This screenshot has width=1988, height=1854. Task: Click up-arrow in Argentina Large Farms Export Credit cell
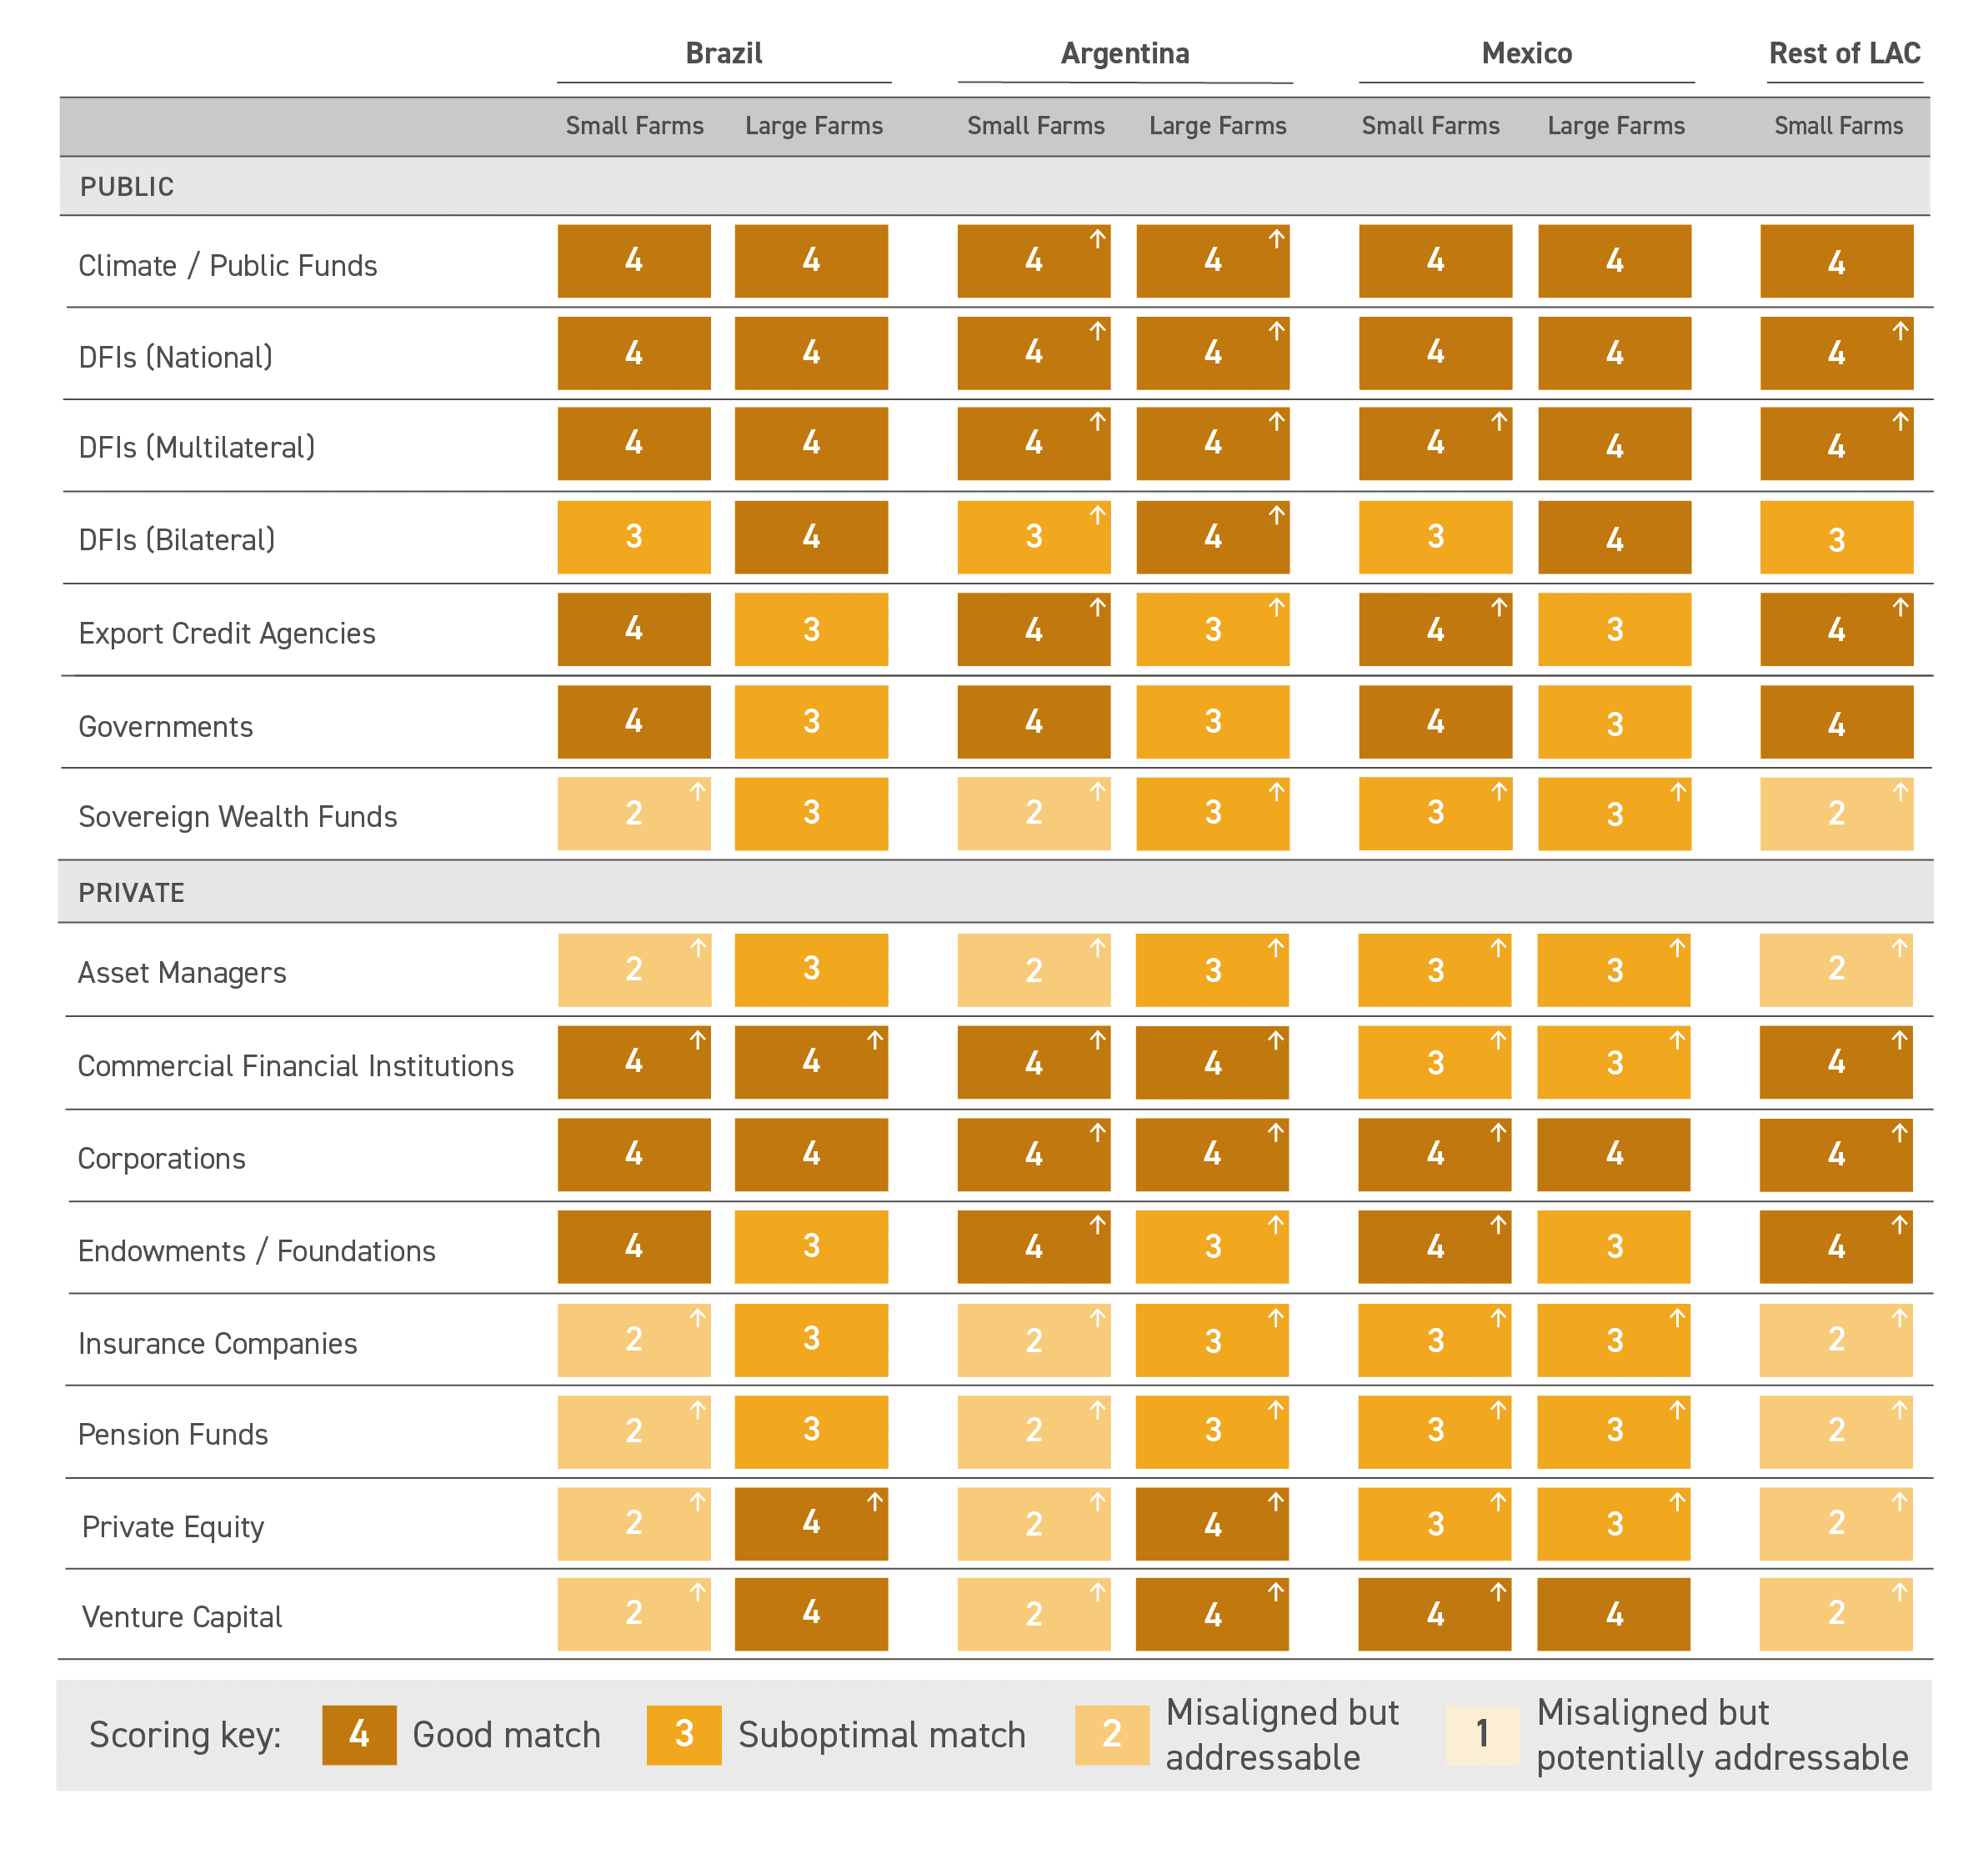[x=1276, y=606]
